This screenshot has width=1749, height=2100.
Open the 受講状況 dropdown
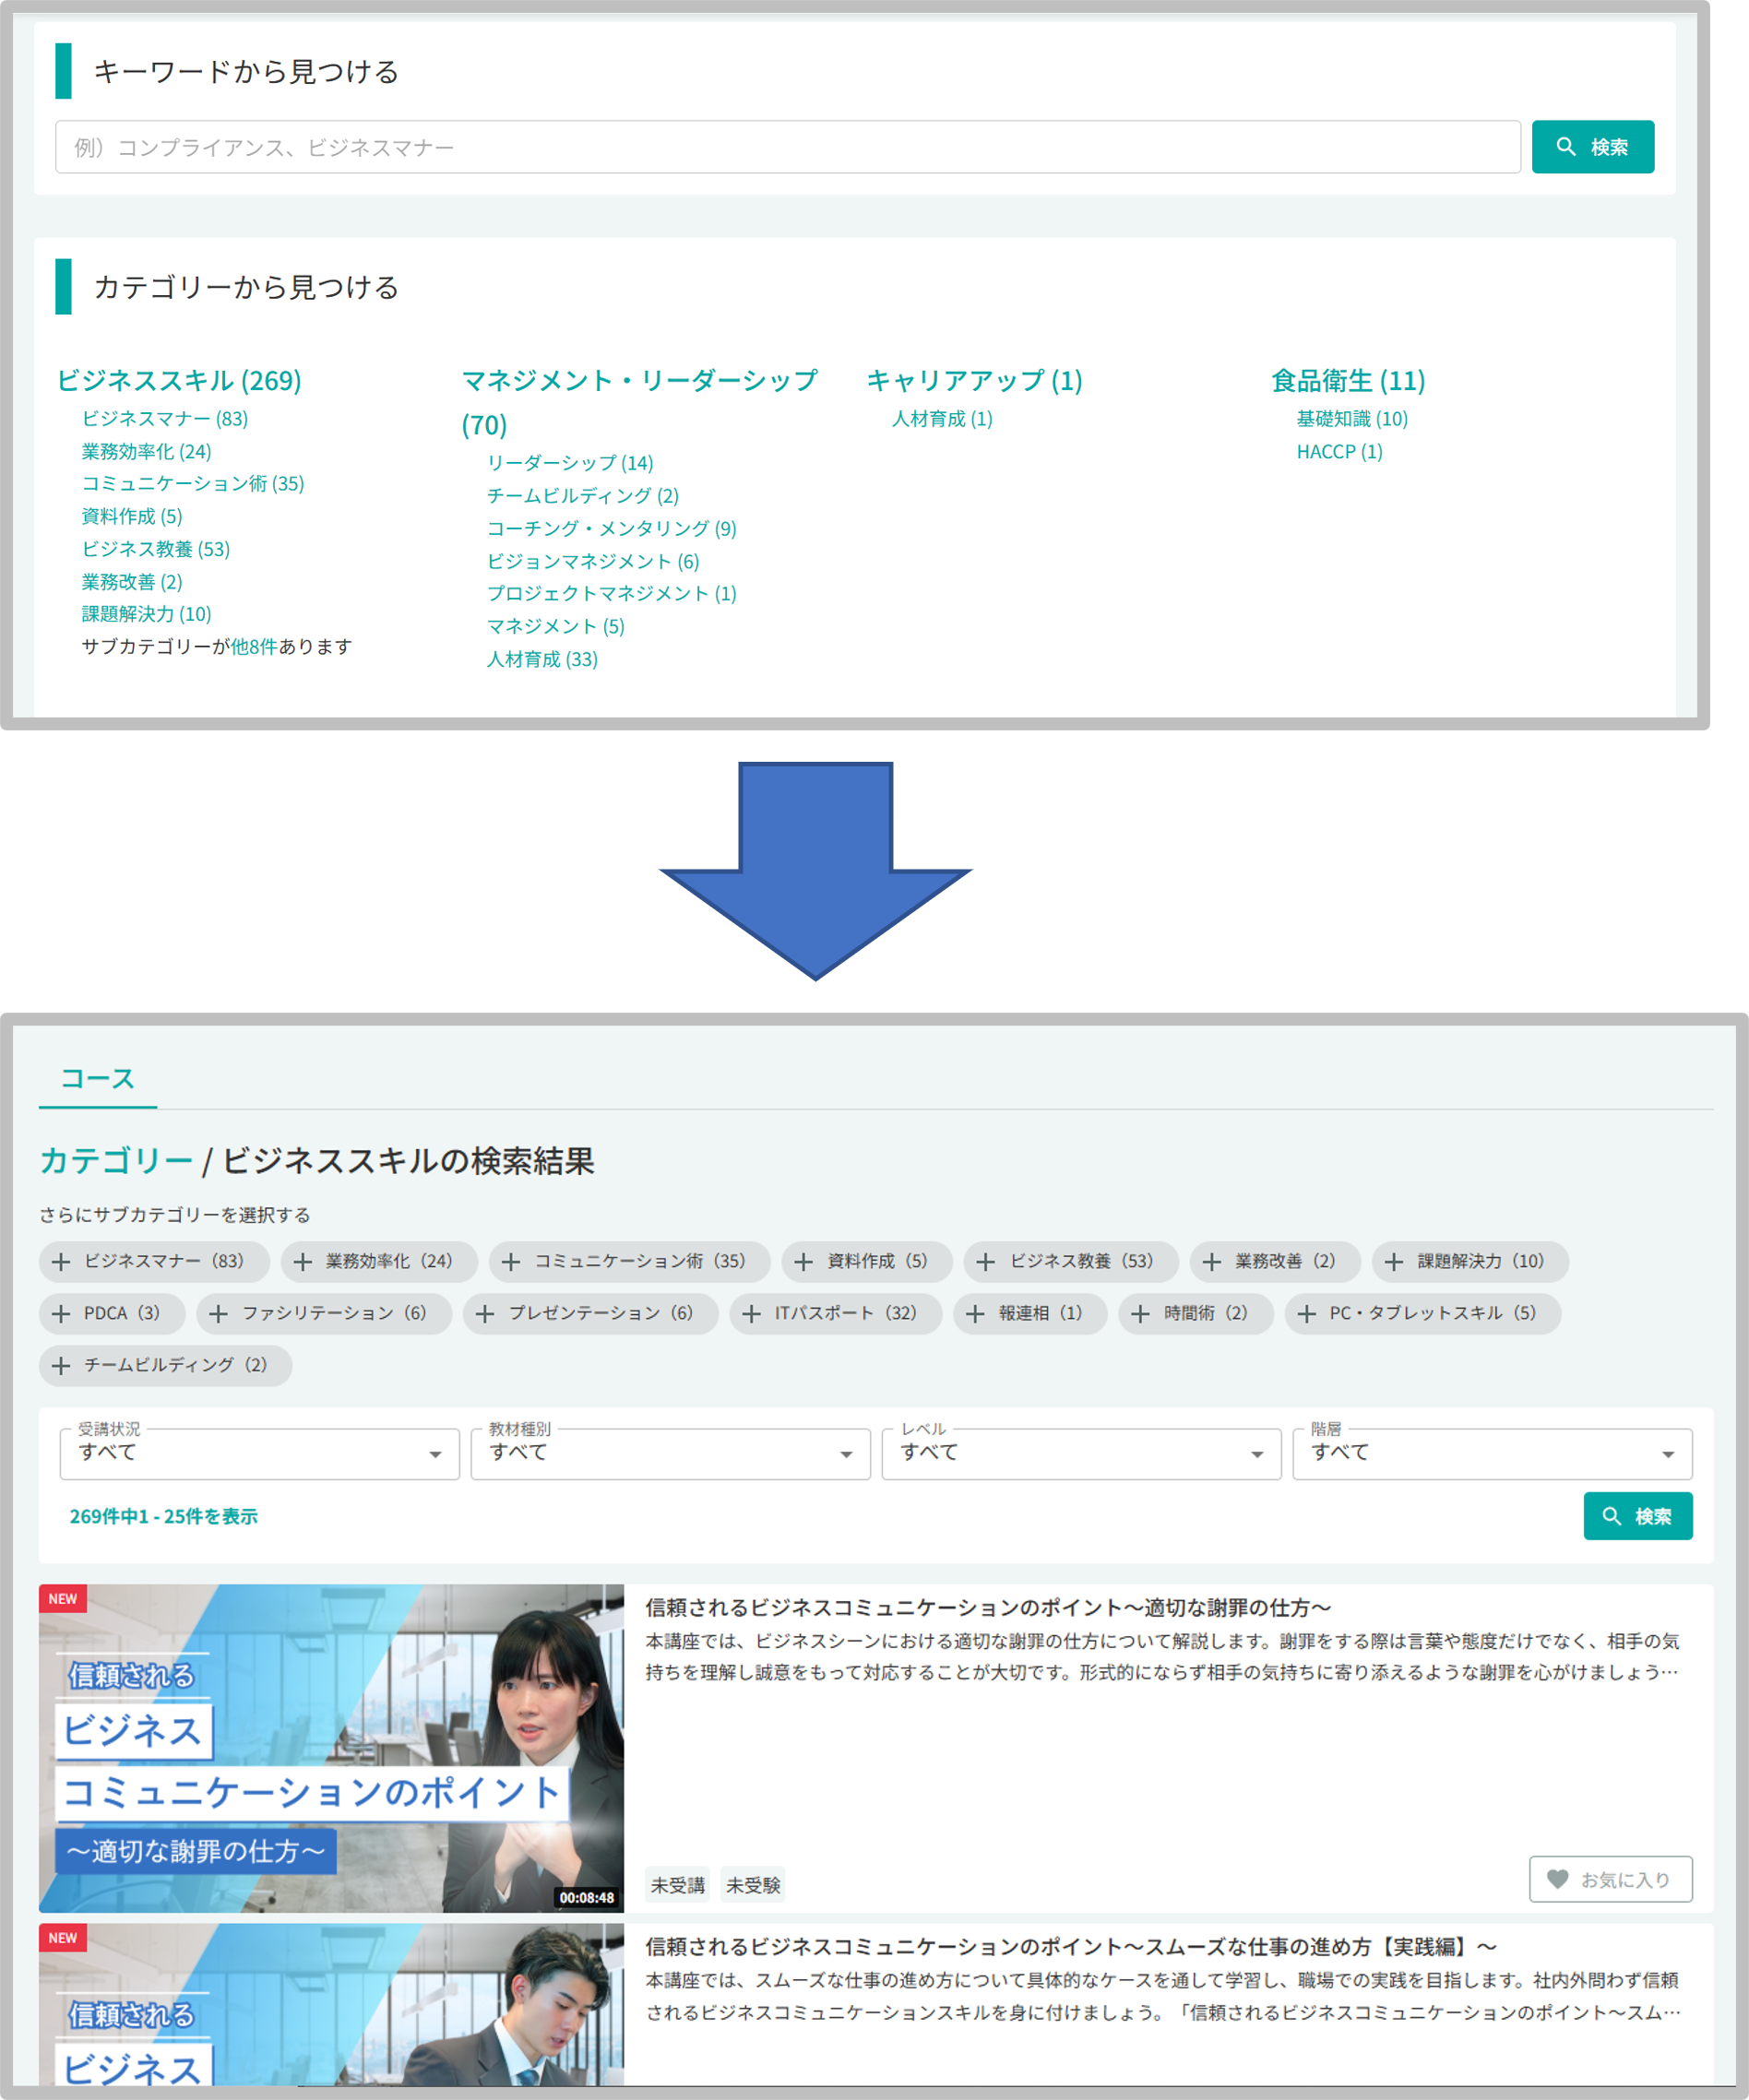tap(259, 1454)
